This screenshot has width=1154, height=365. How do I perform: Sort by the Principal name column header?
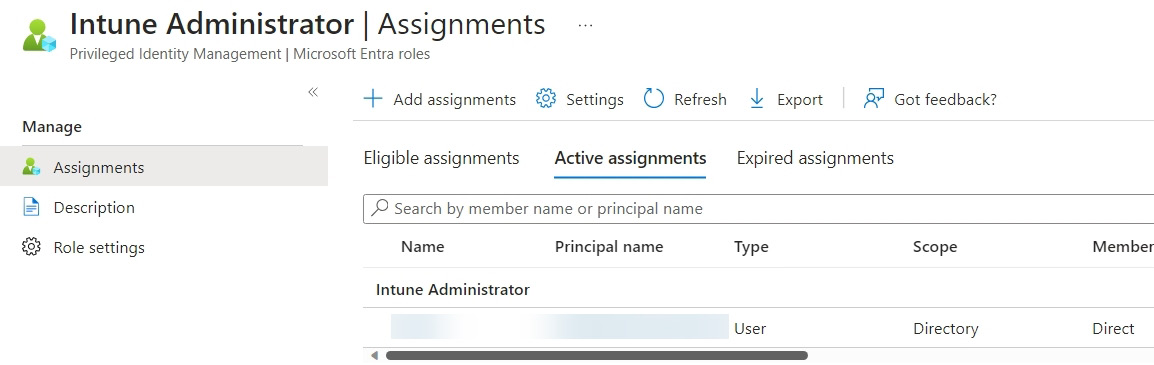[x=609, y=247]
